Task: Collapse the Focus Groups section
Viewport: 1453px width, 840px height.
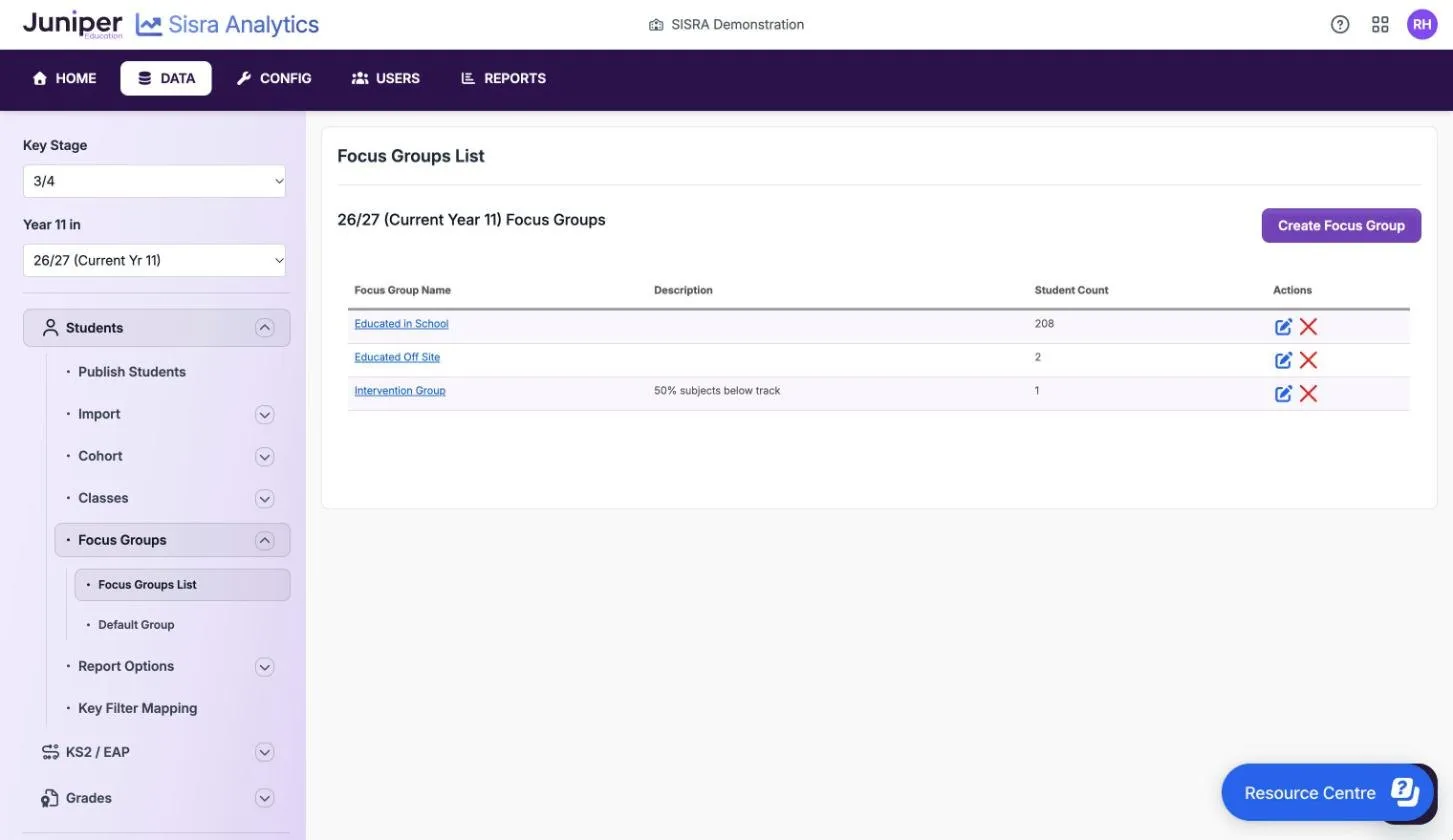Action: (264, 540)
